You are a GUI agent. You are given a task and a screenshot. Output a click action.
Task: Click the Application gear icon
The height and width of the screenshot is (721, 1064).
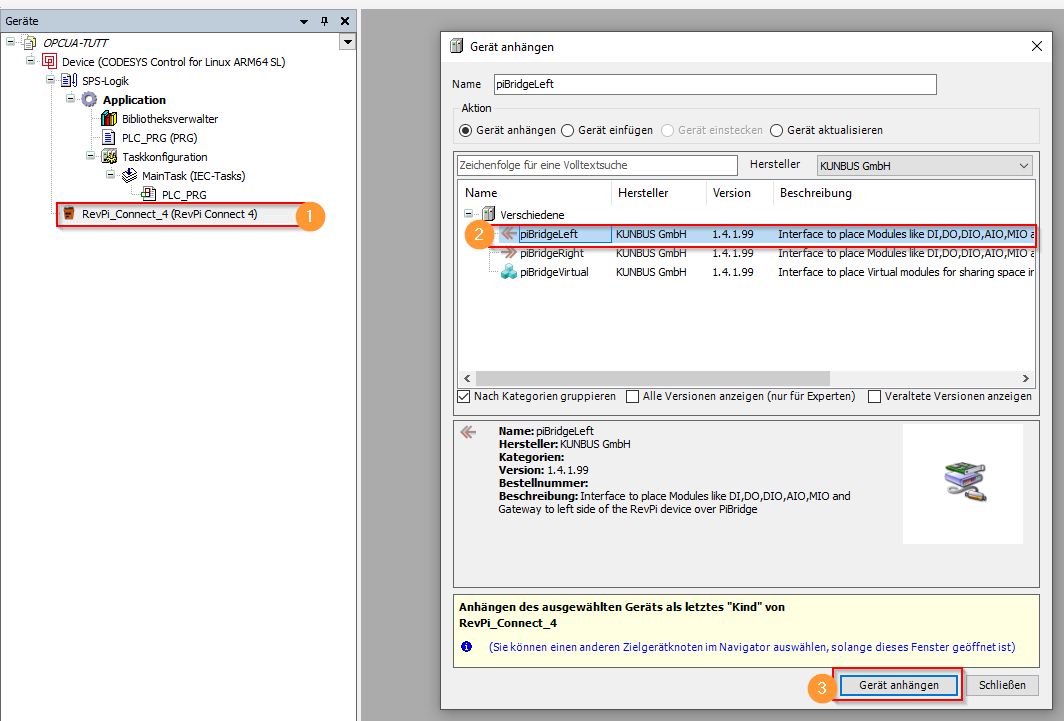tap(87, 99)
